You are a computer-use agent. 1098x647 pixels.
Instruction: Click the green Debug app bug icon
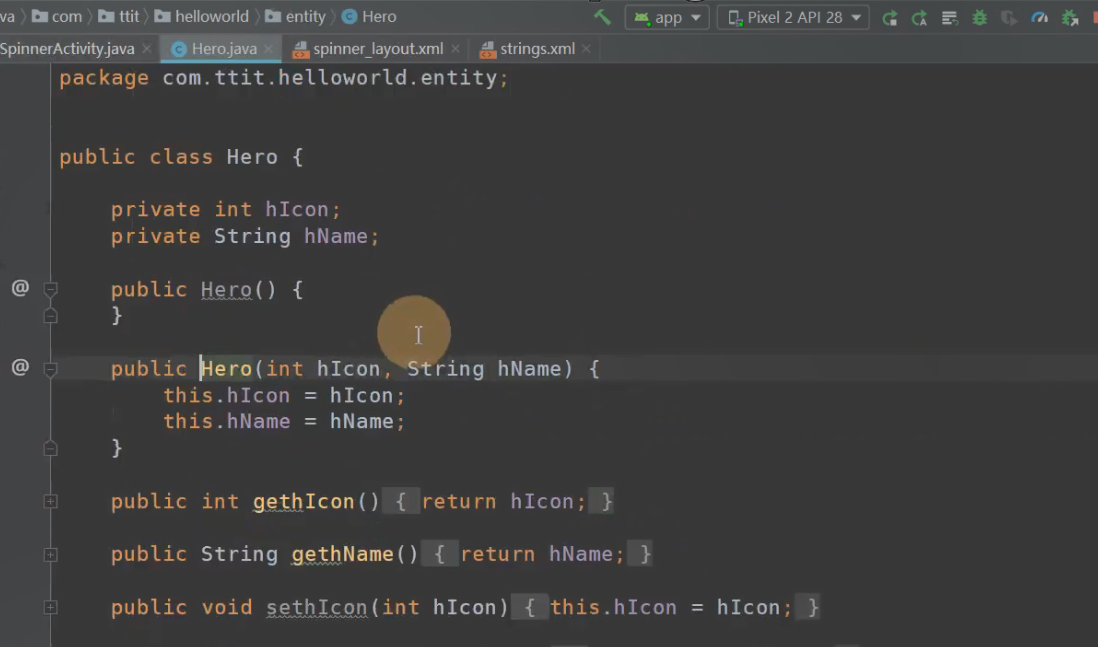tap(980, 18)
